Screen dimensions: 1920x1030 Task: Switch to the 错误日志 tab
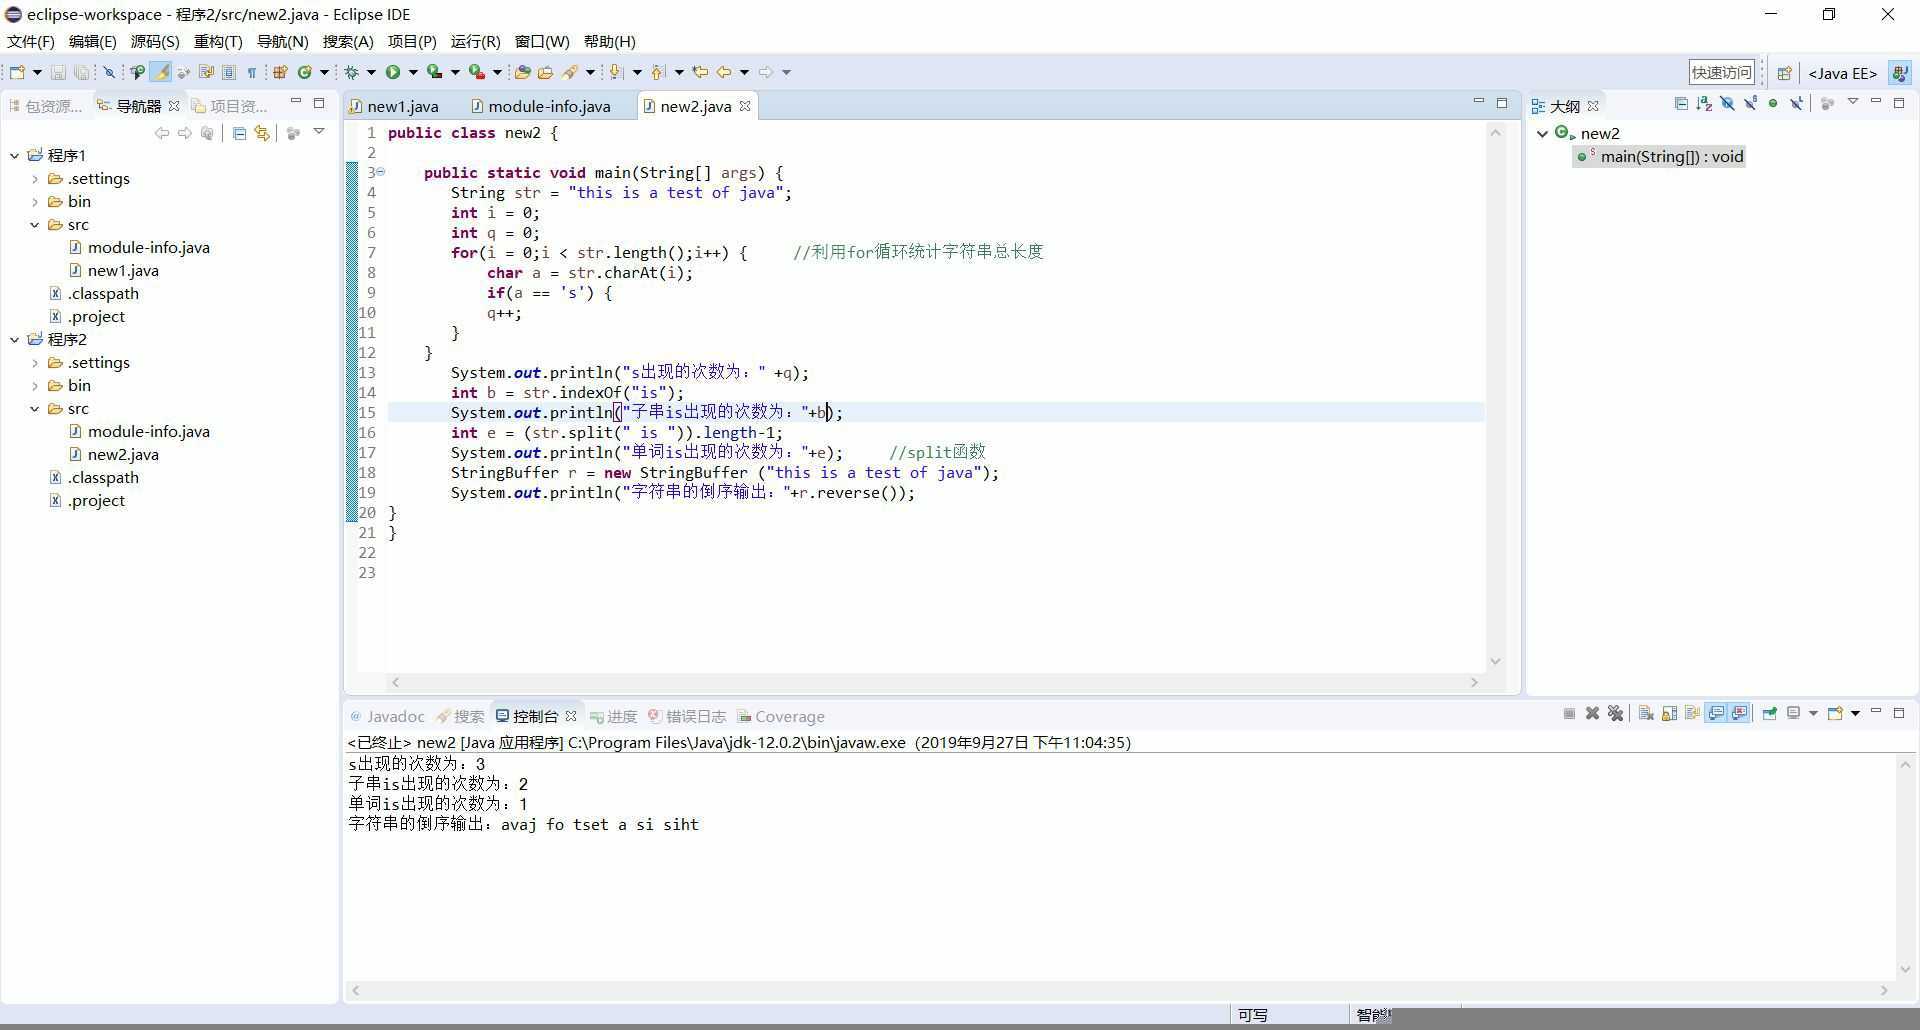tap(687, 716)
